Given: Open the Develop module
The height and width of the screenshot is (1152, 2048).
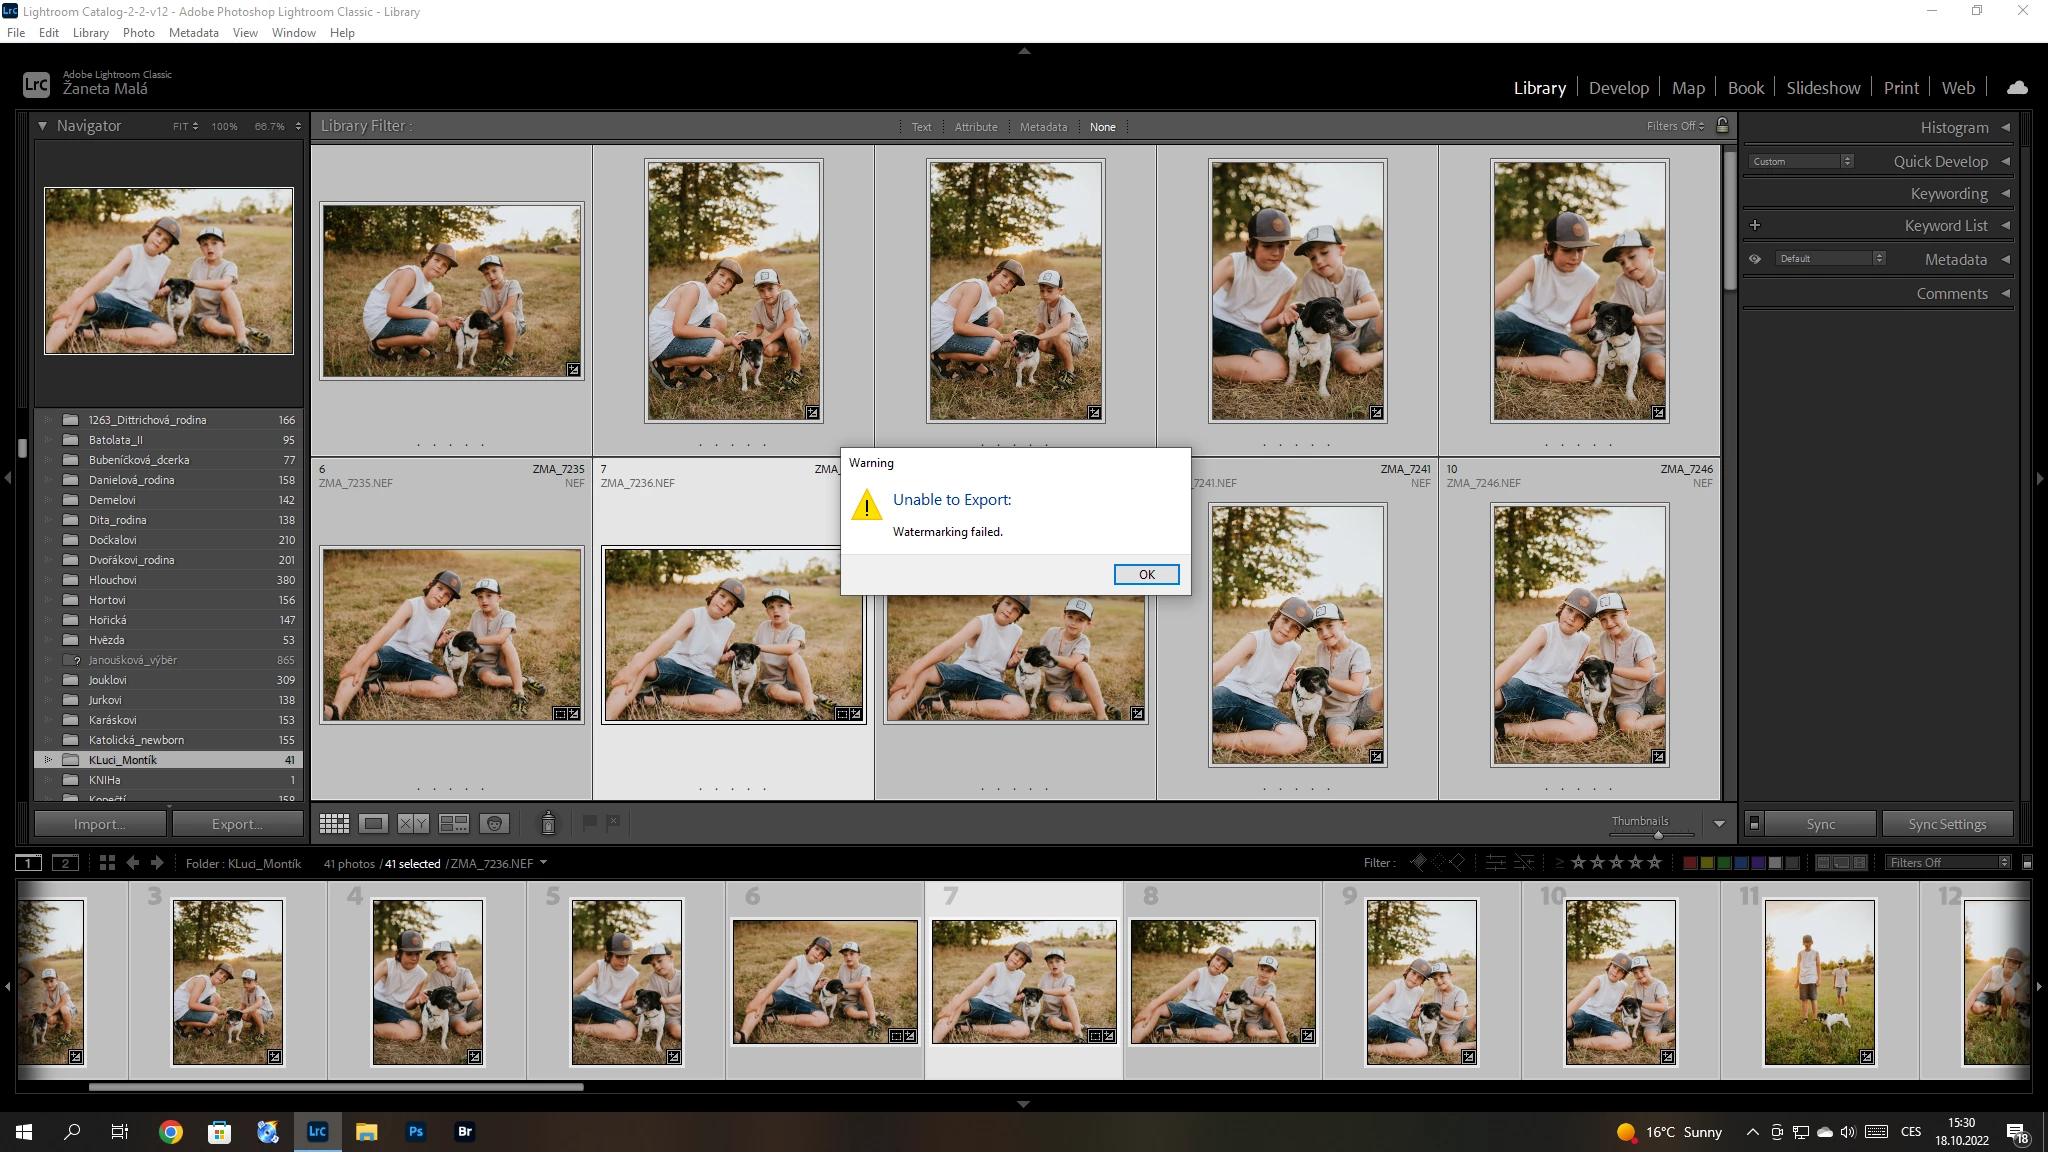Looking at the screenshot, I should (x=1618, y=88).
